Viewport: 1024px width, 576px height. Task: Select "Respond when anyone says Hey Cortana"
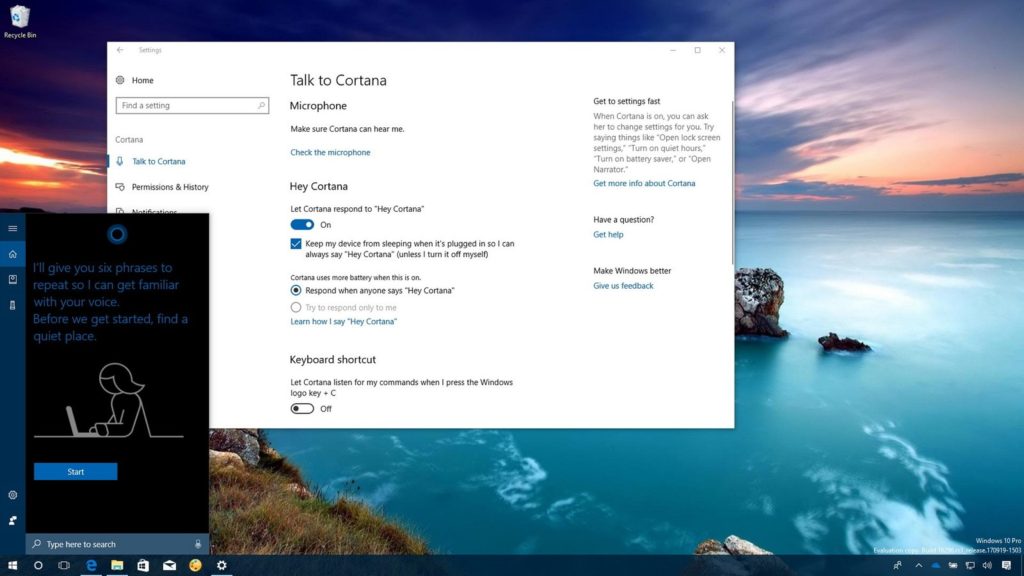[296, 290]
